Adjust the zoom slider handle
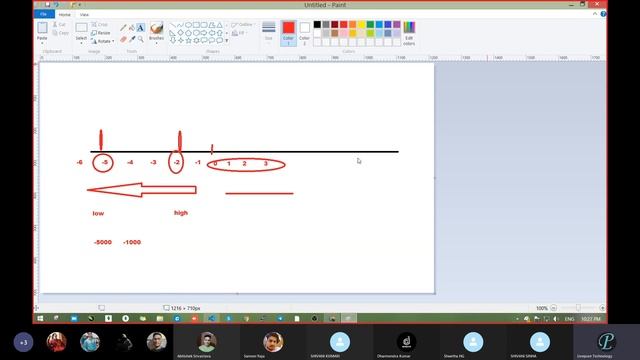 tap(578, 308)
